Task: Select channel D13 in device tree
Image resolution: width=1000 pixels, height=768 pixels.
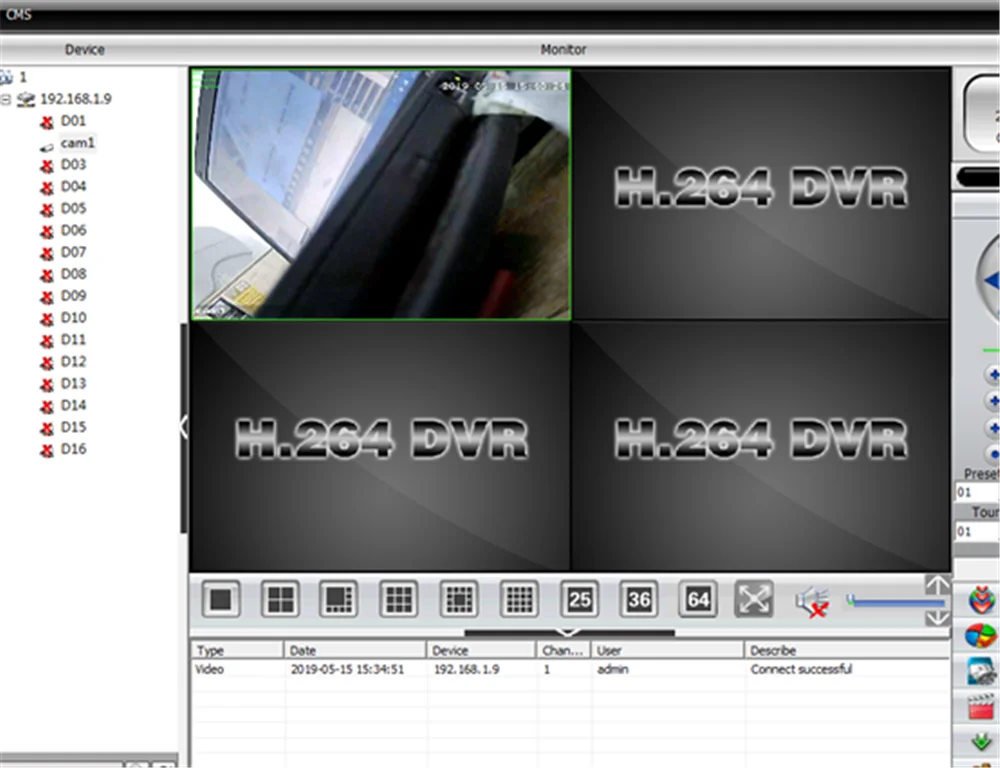Action: tap(73, 383)
